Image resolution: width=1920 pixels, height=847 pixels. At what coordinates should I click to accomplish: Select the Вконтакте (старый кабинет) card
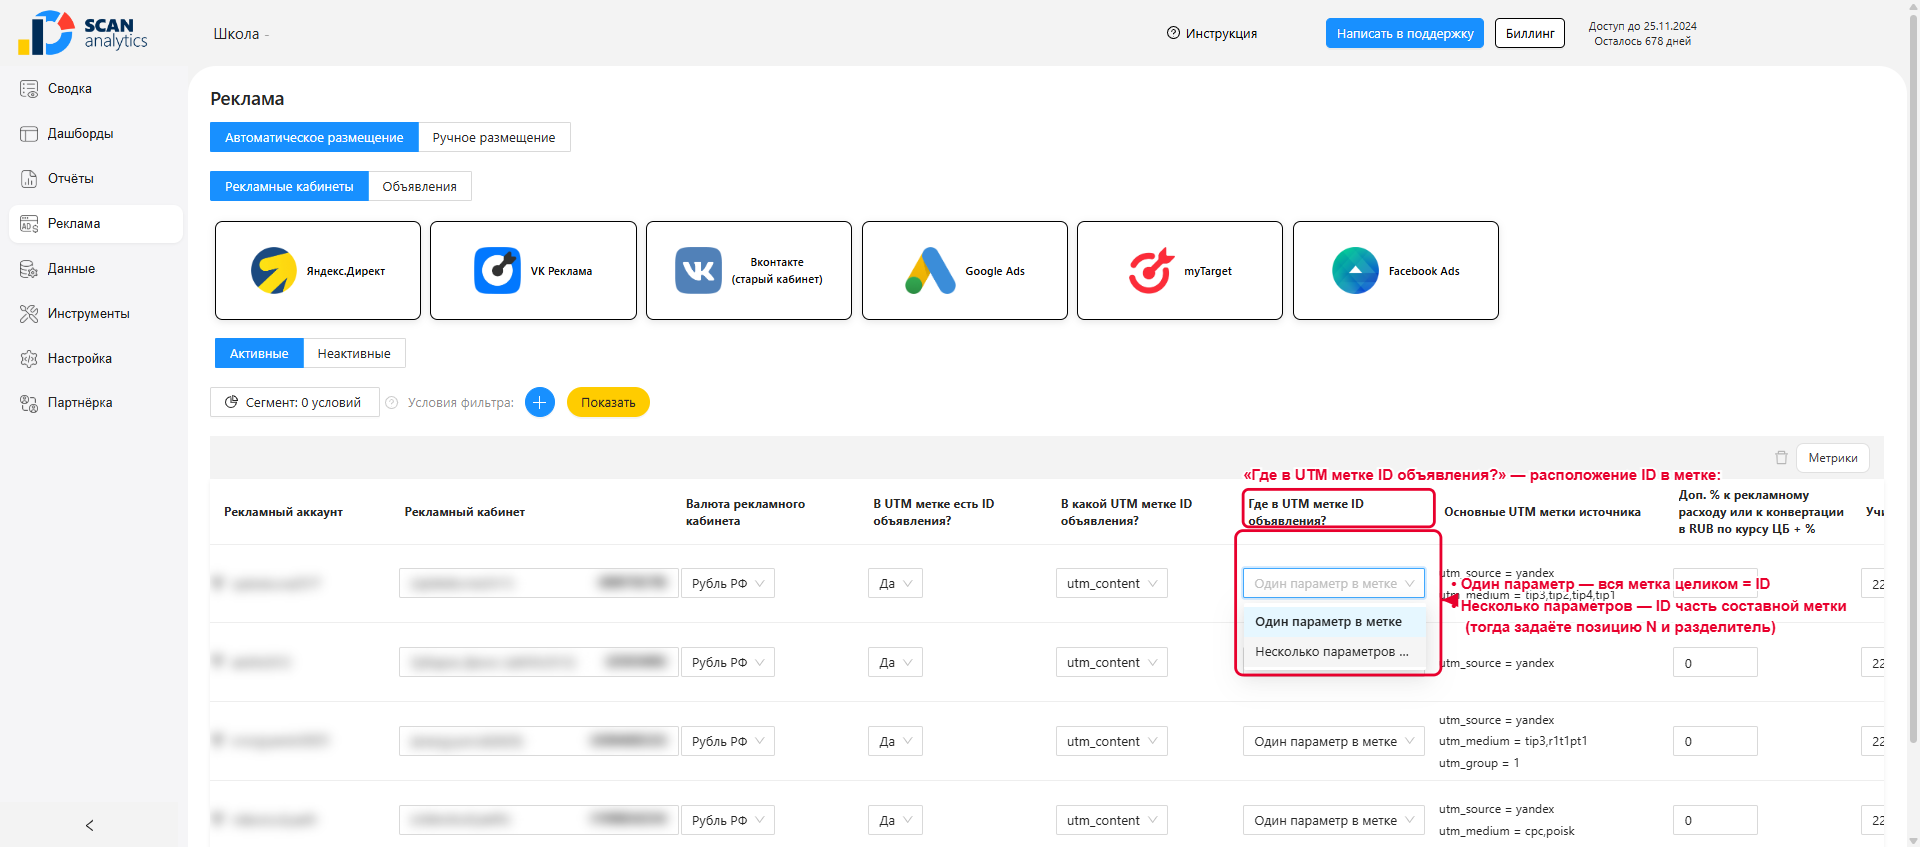click(749, 271)
